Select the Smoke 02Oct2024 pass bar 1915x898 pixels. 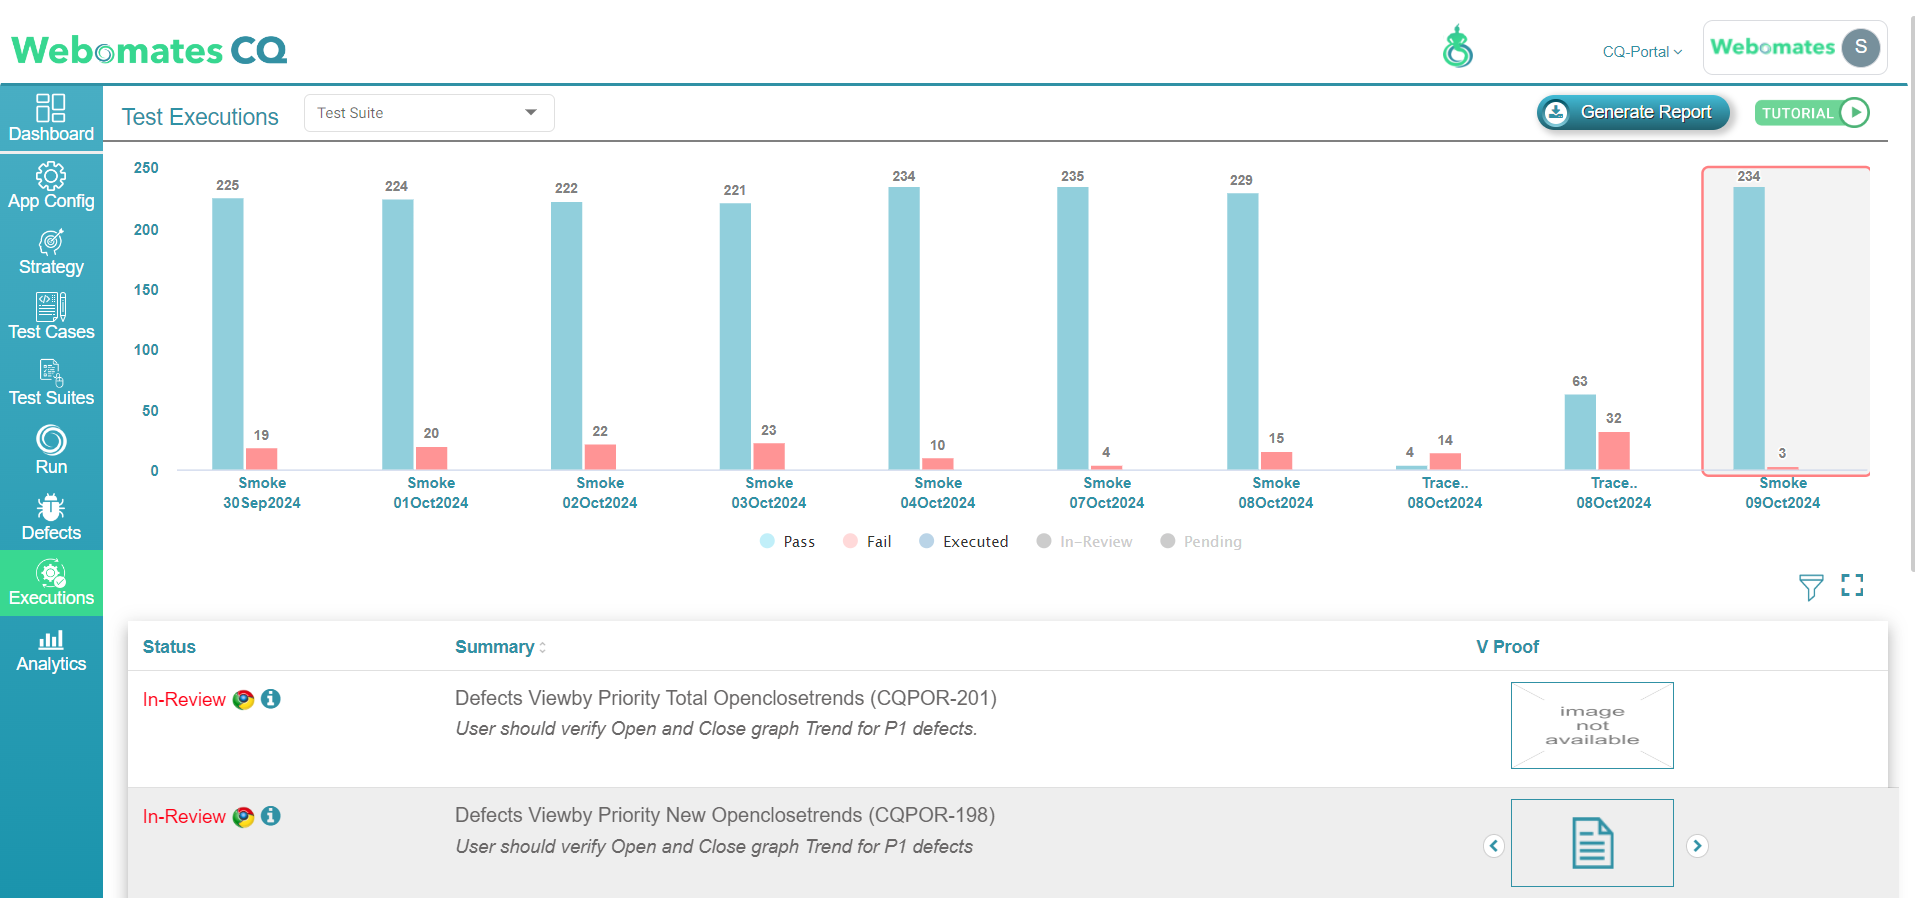(x=566, y=336)
